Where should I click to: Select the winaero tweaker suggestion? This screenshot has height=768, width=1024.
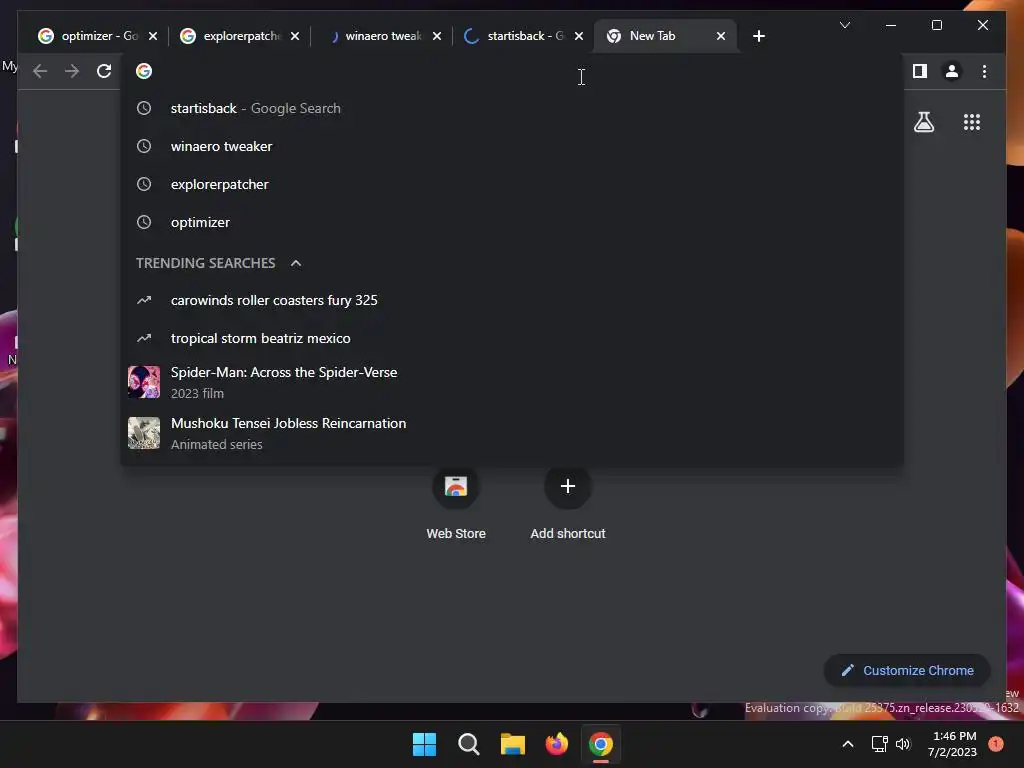tap(512, 146)
